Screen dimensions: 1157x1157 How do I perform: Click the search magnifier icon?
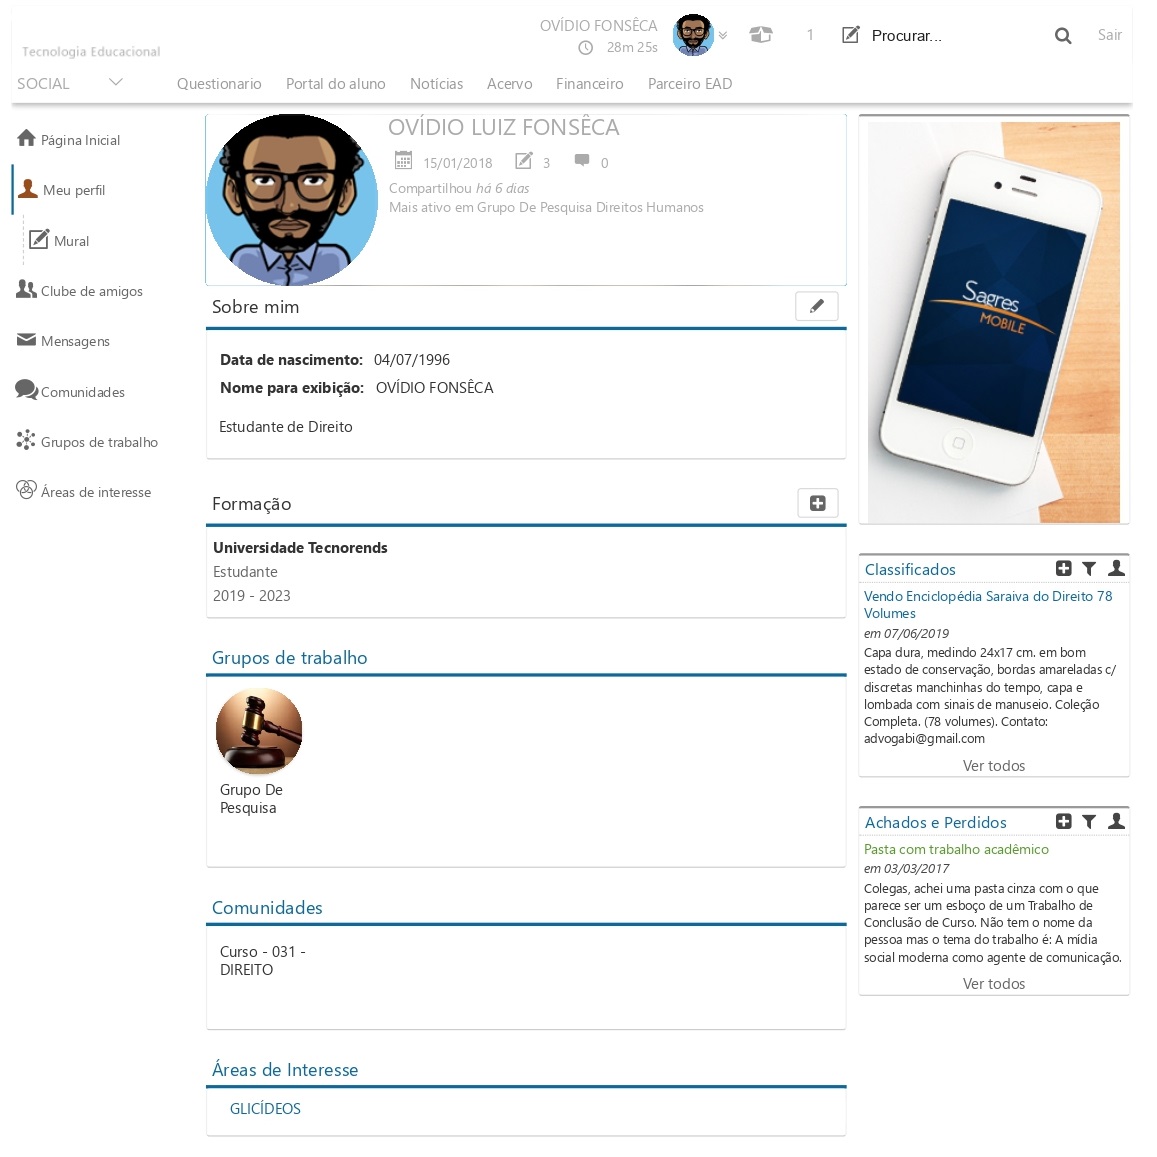coord(1062,36)
